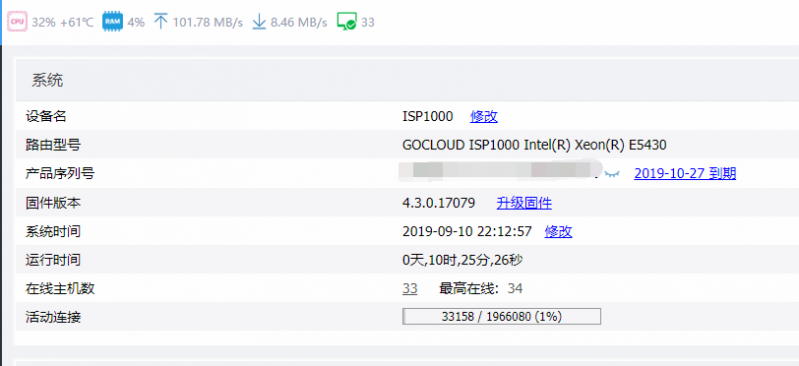The height and width of the screenshot is (366, 799).
Task: Click host count 33 in top bar
Action: [368, 22]
